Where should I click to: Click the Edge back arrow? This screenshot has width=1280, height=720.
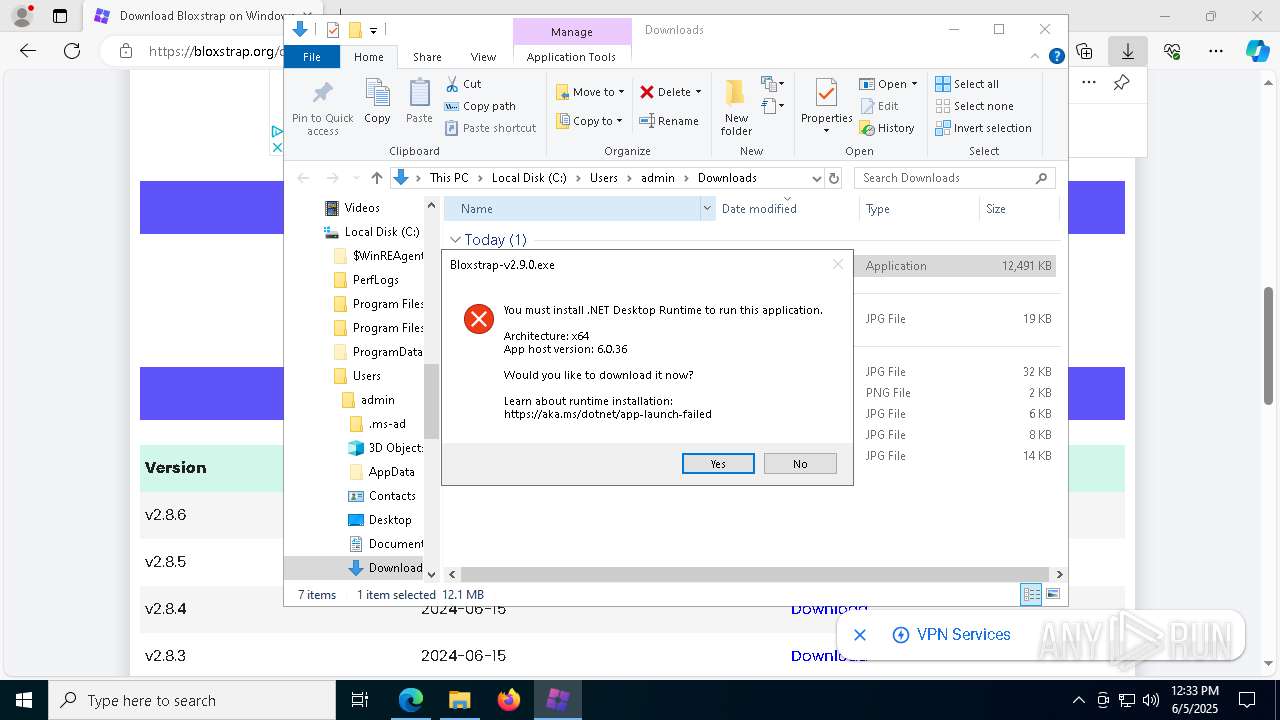pos(28,51)
